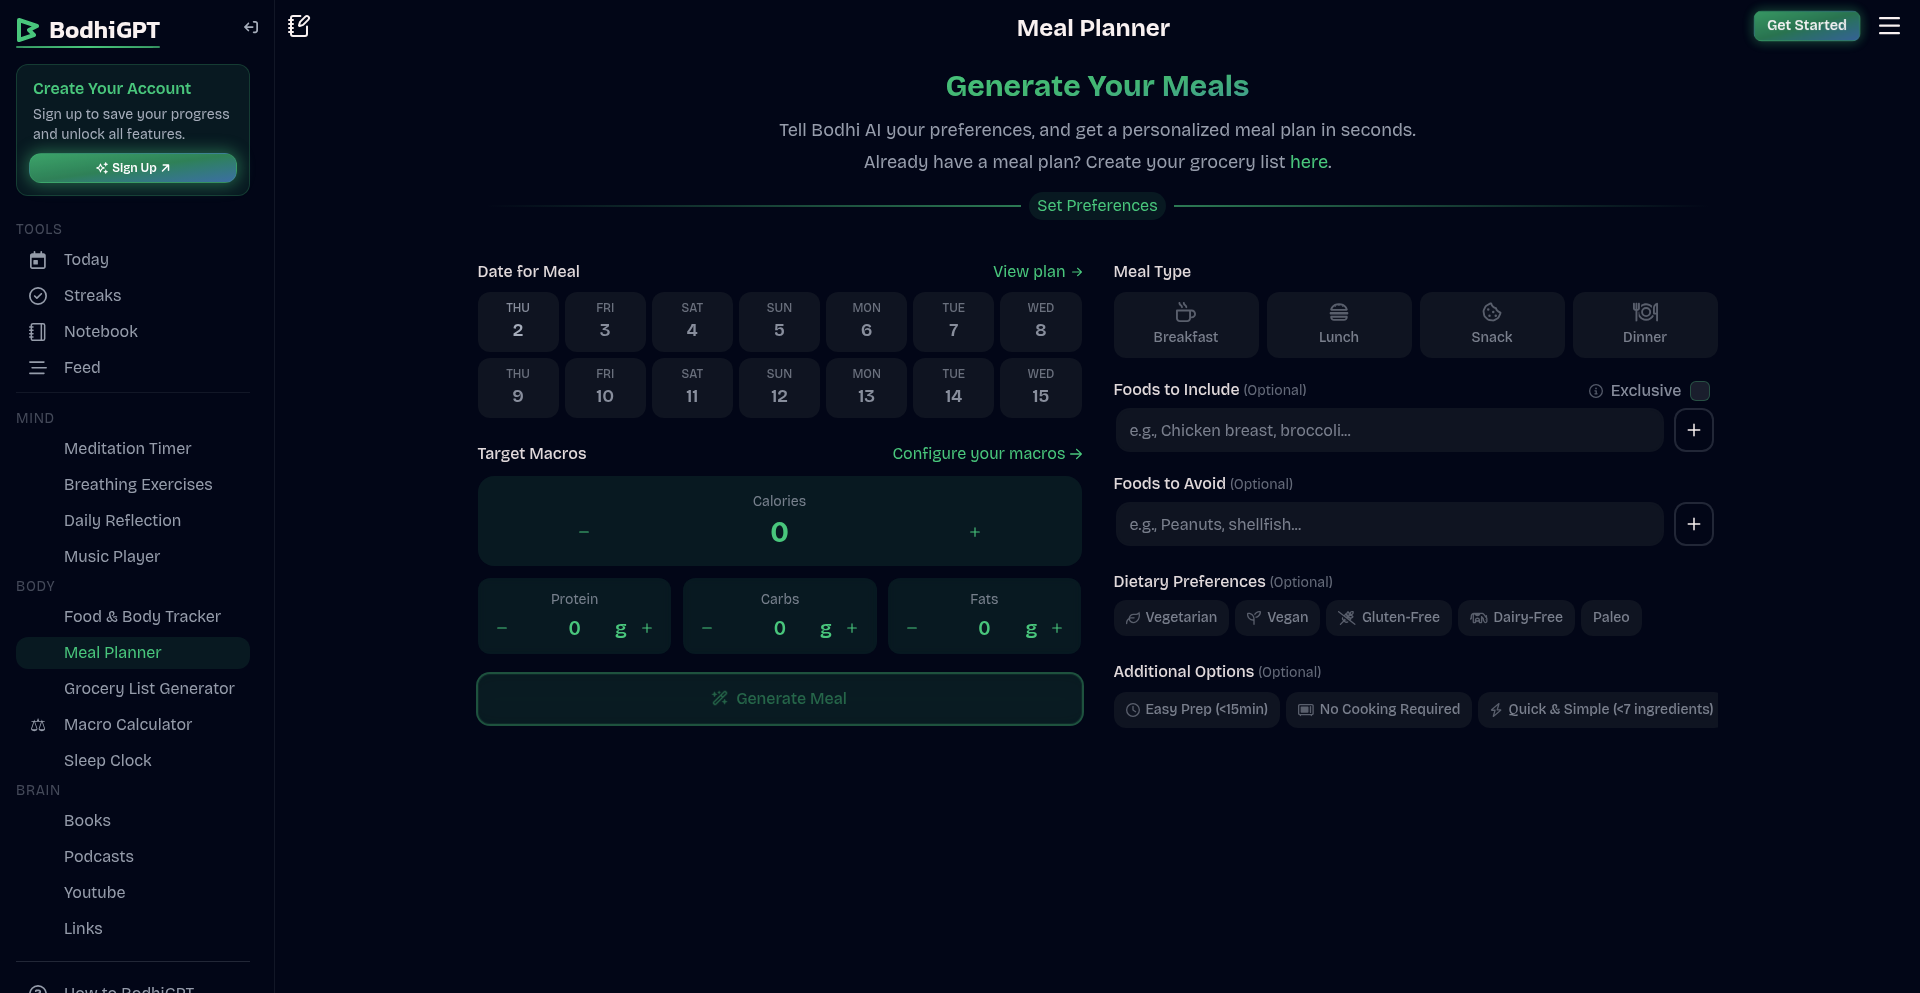Open Grocery List Generator in the sidebar
1920x993 pixels.
point(149,689)
